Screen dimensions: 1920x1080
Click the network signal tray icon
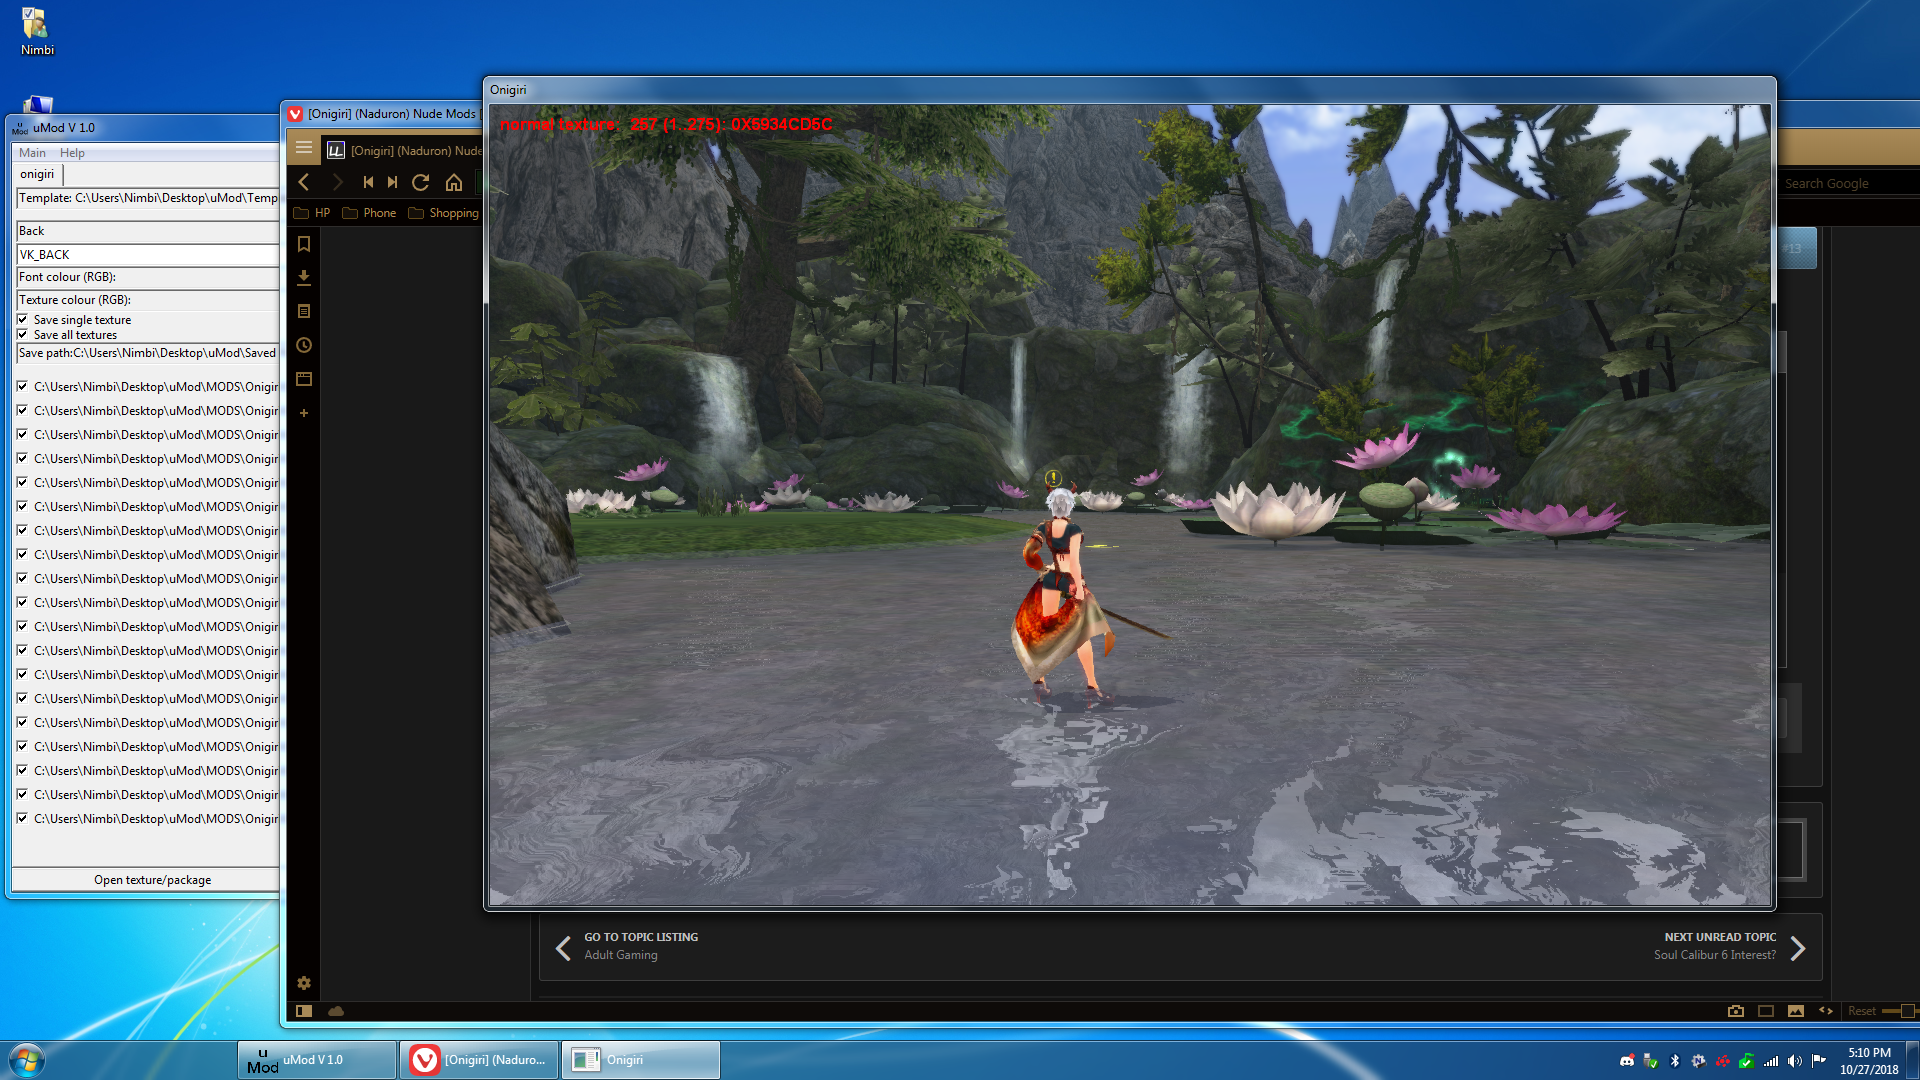[1771, 1061]
